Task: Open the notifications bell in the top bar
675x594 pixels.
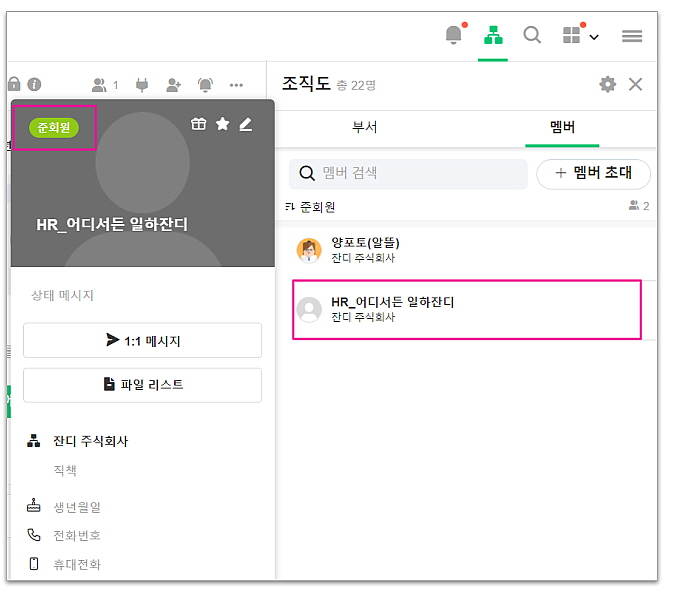Action: 454,36
